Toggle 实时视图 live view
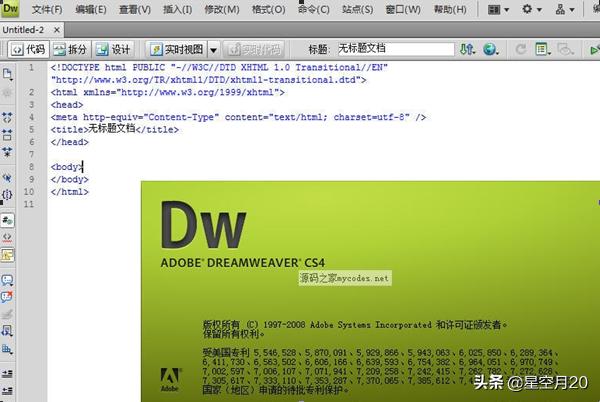Viewport: 600px width, 402px height. pos(176,49)
